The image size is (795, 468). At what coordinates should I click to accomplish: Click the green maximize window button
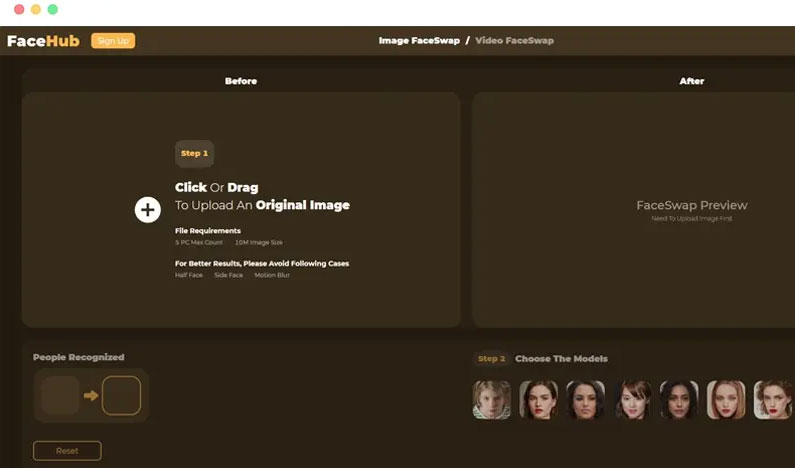(53, 10)
